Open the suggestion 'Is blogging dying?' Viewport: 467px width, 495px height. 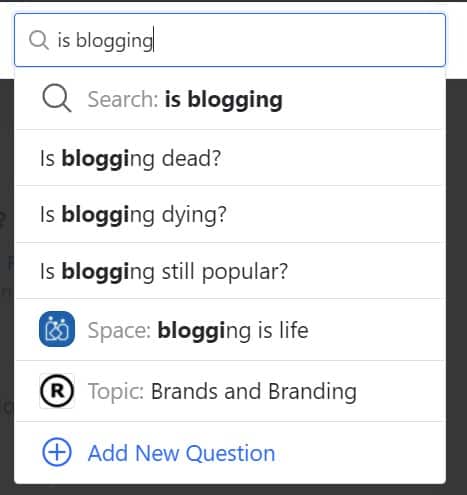pyautogui.click(x=230, y=214)
